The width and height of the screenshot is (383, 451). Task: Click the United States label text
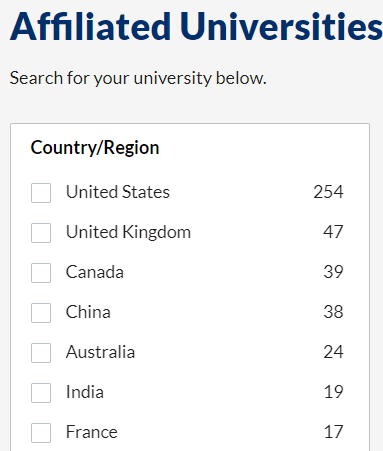click(x=118, y=192)
